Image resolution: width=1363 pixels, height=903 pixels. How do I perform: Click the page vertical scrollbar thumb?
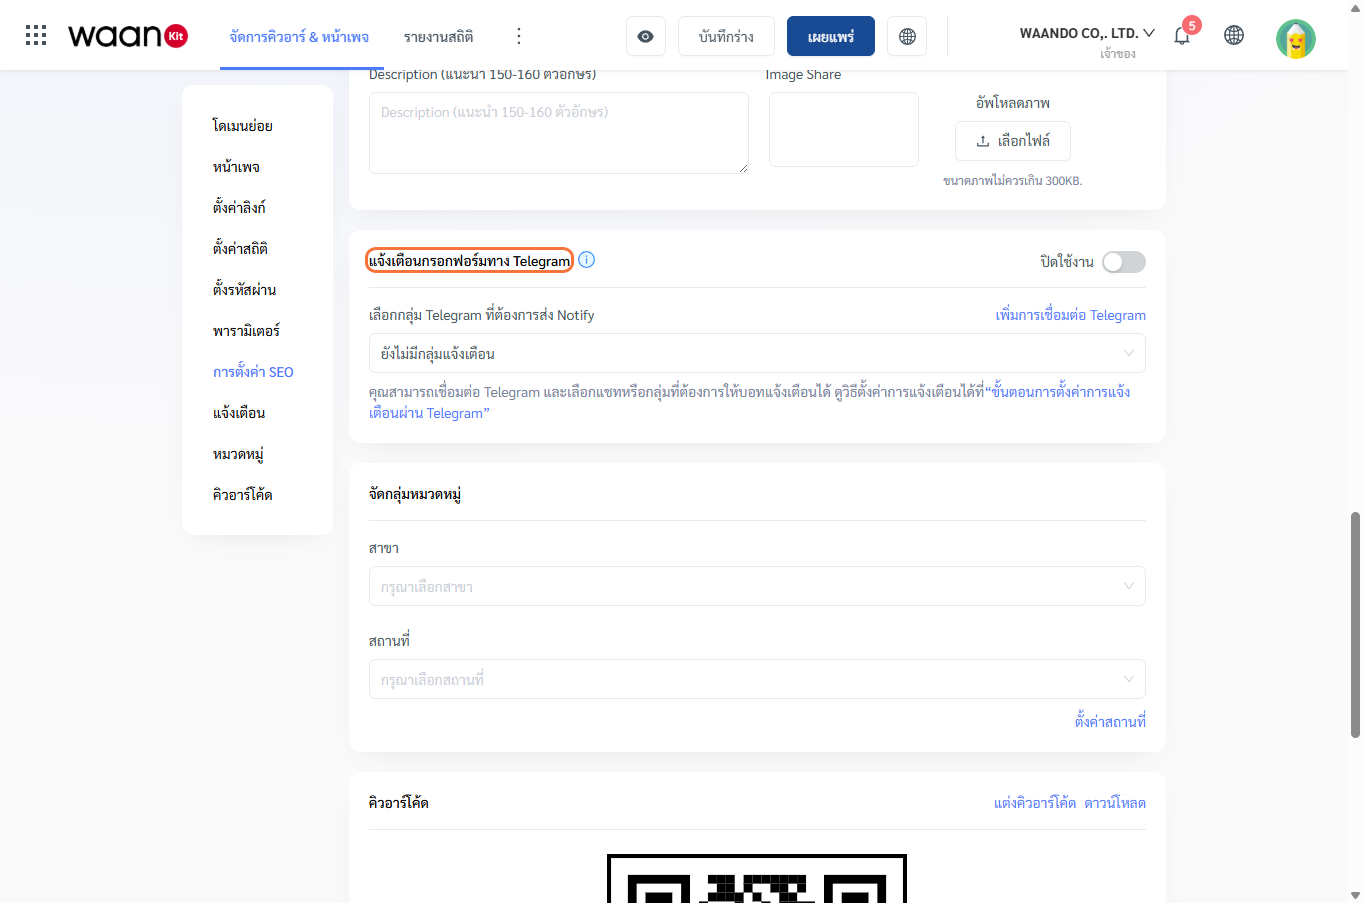1355,625
